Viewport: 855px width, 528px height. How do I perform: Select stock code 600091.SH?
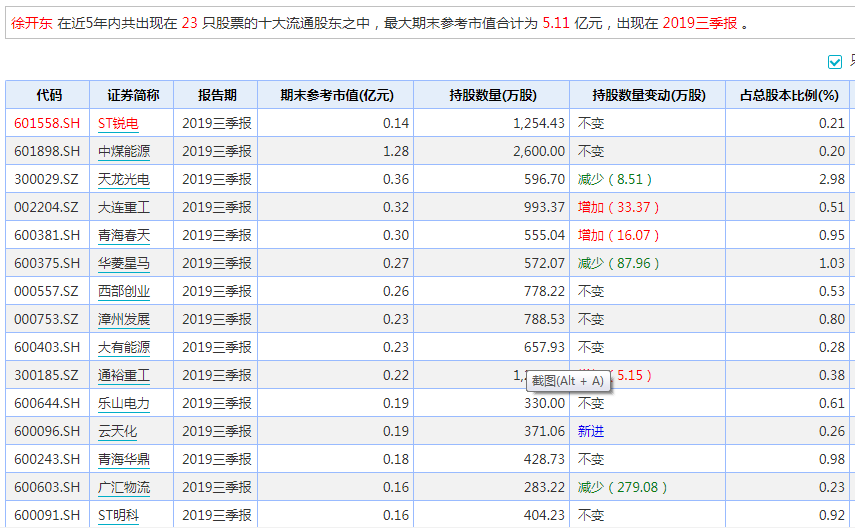[x=47, y=515]
